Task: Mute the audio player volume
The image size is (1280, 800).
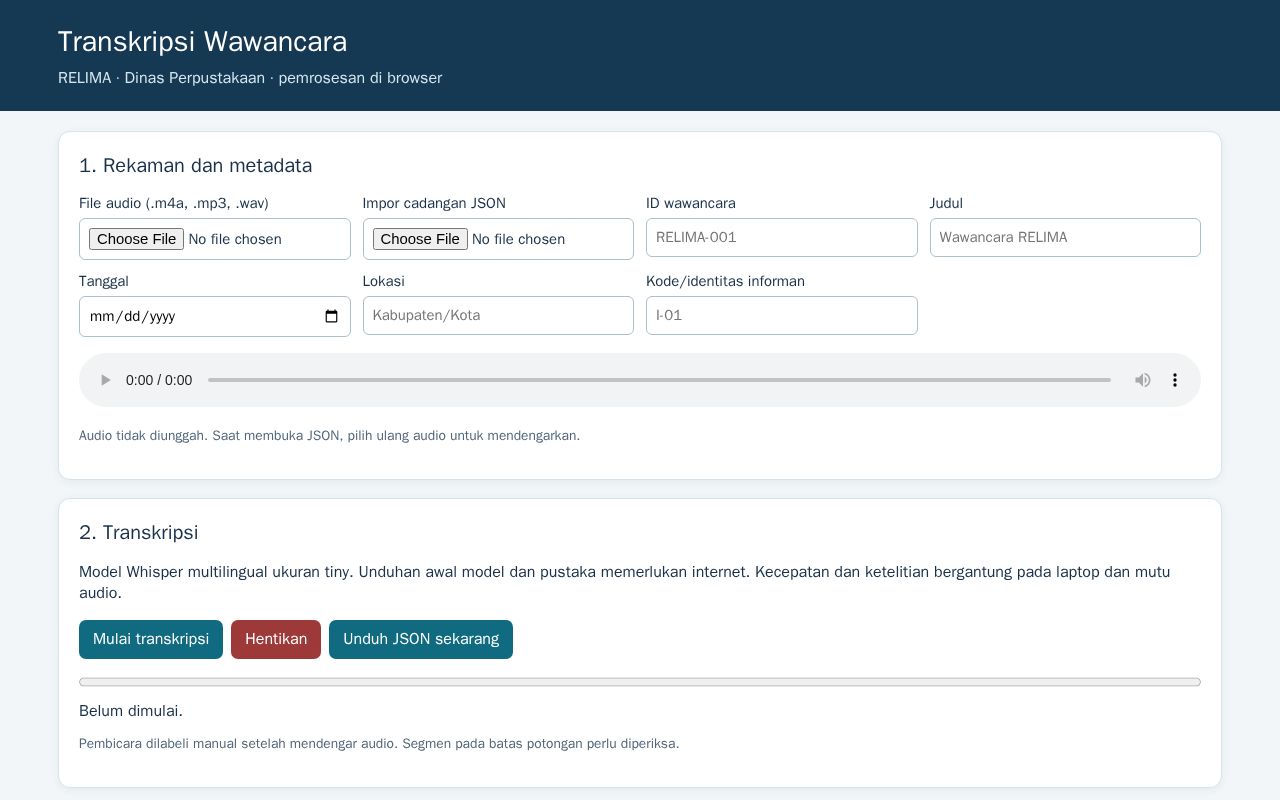Action: click(1143, 380)
